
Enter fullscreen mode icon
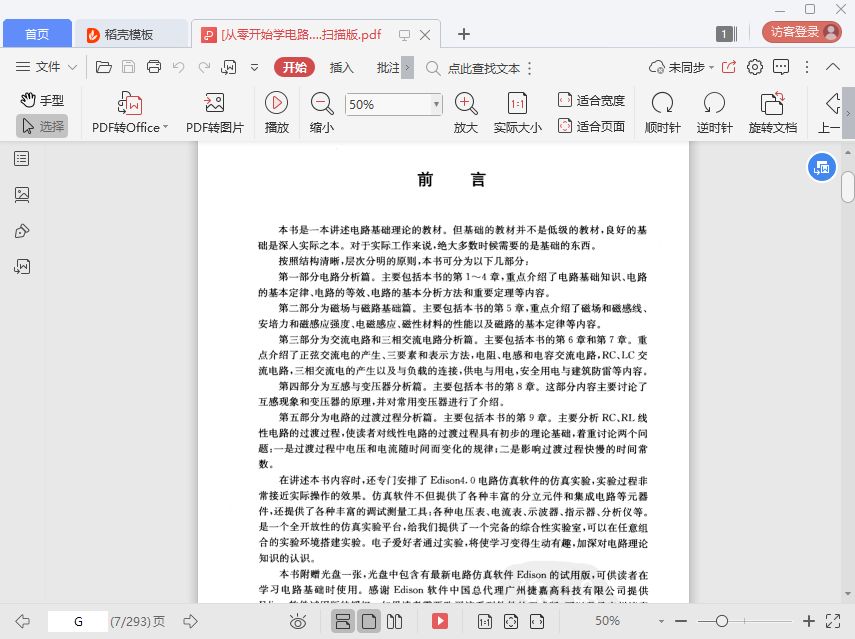833,621
